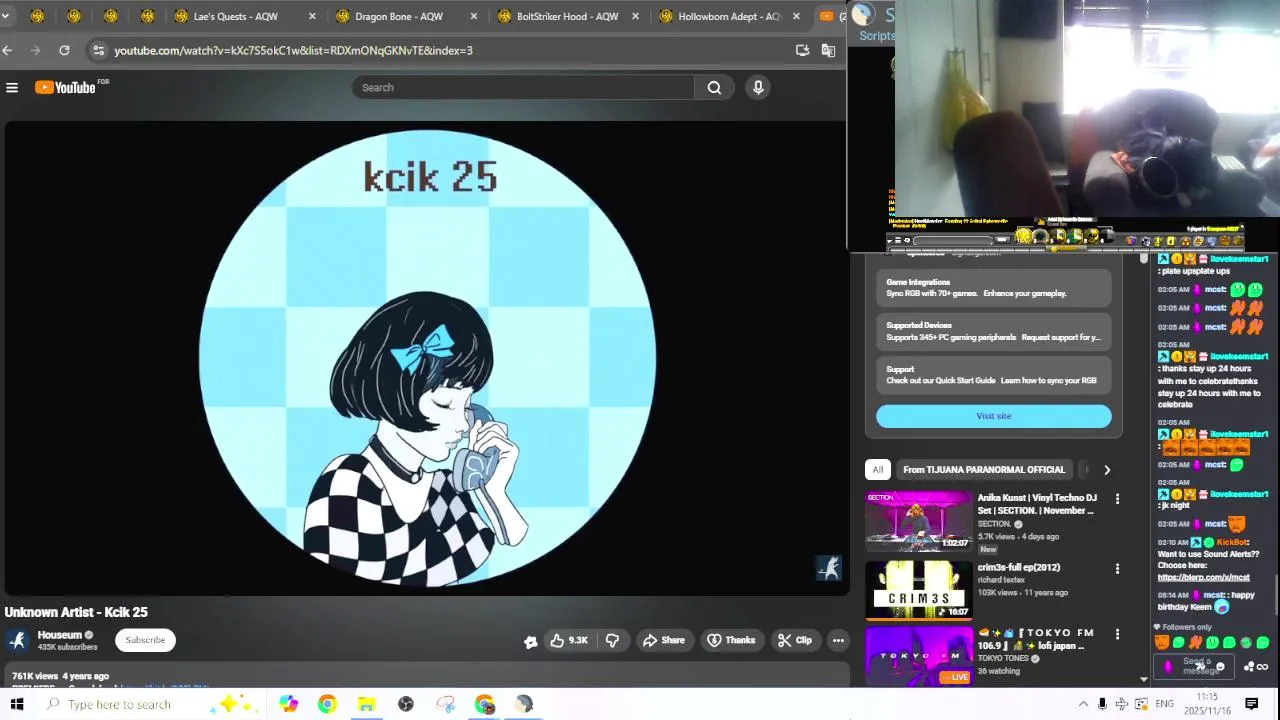The image size is (1280, 720).
Task: Select From TIJUANA PARANORMAL OFFICIAL chip
Action: tap(984, 469)
